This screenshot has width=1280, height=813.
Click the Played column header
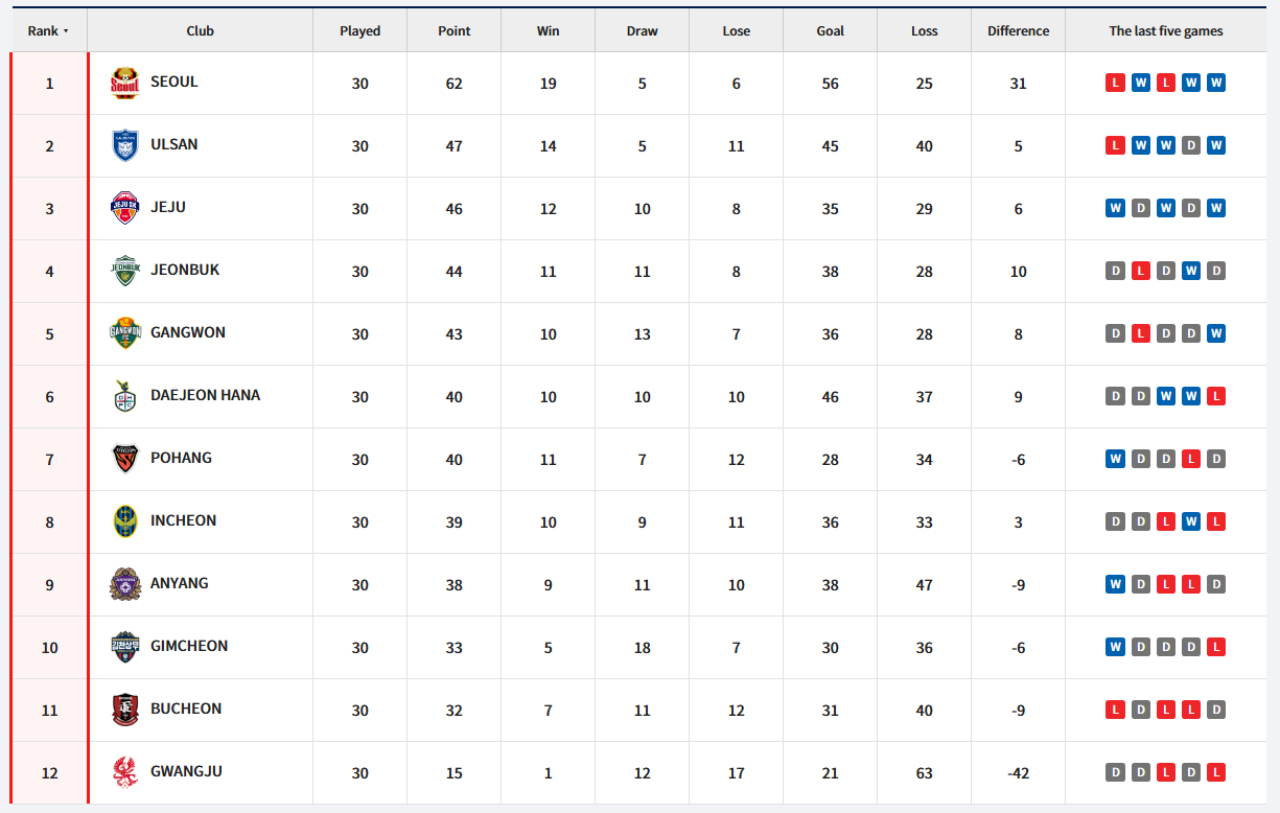[x=360, y=31]
